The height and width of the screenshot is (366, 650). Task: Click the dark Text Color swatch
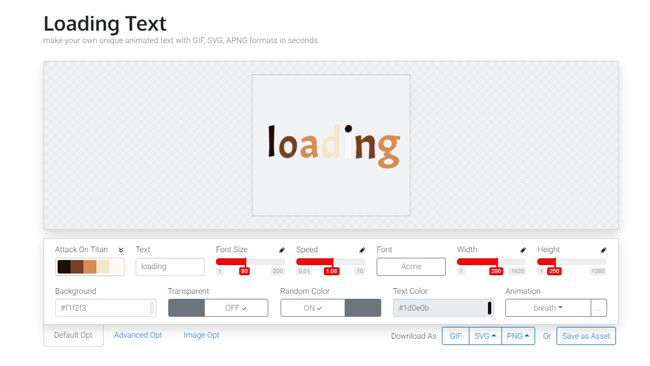tap(490, 308)
